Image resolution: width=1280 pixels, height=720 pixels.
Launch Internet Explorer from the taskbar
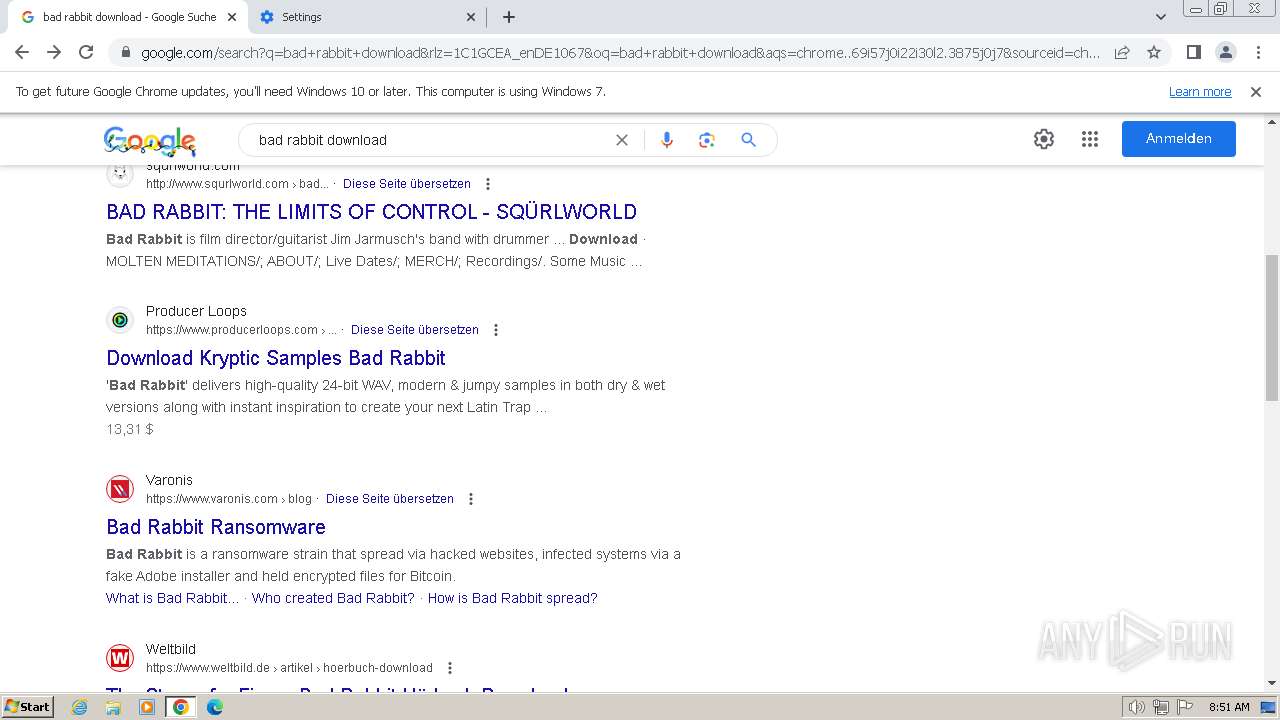[80, 707]
